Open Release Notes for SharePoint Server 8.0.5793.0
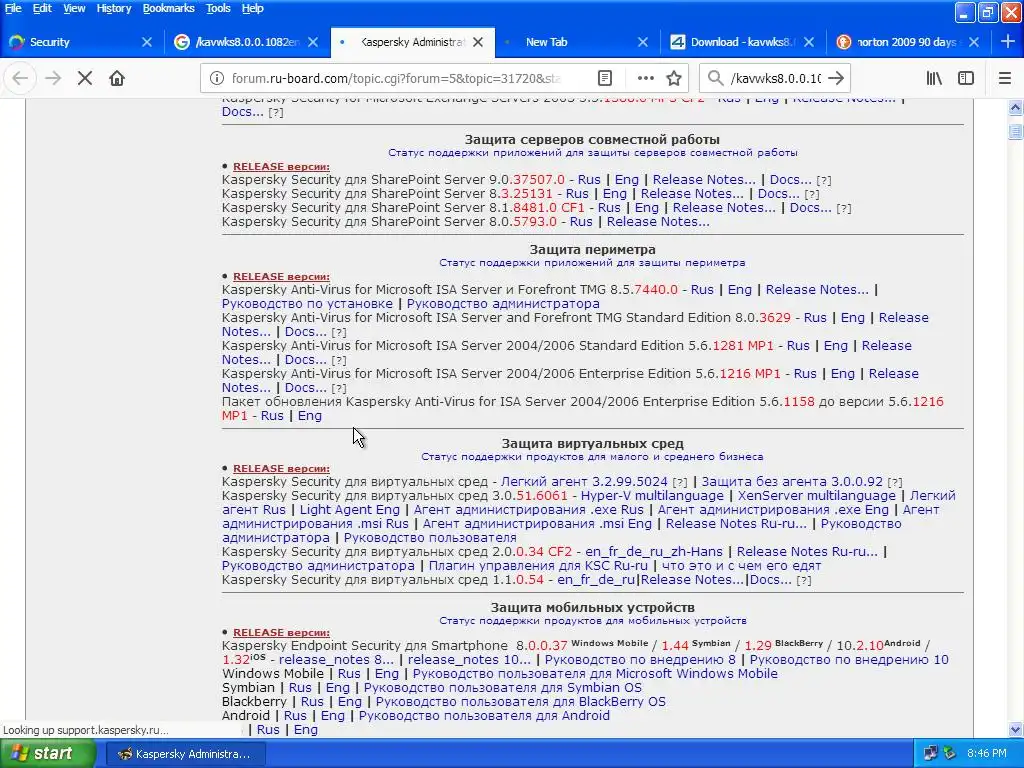 [658, 222]
